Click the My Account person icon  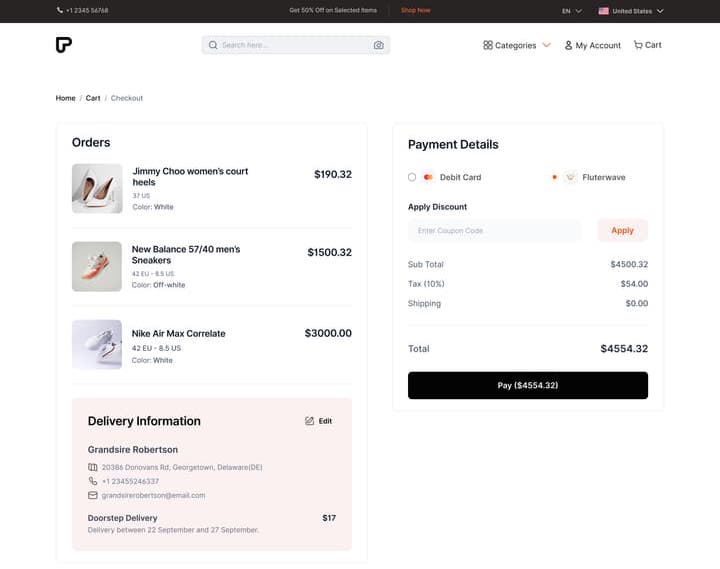[x=568, y=45]
